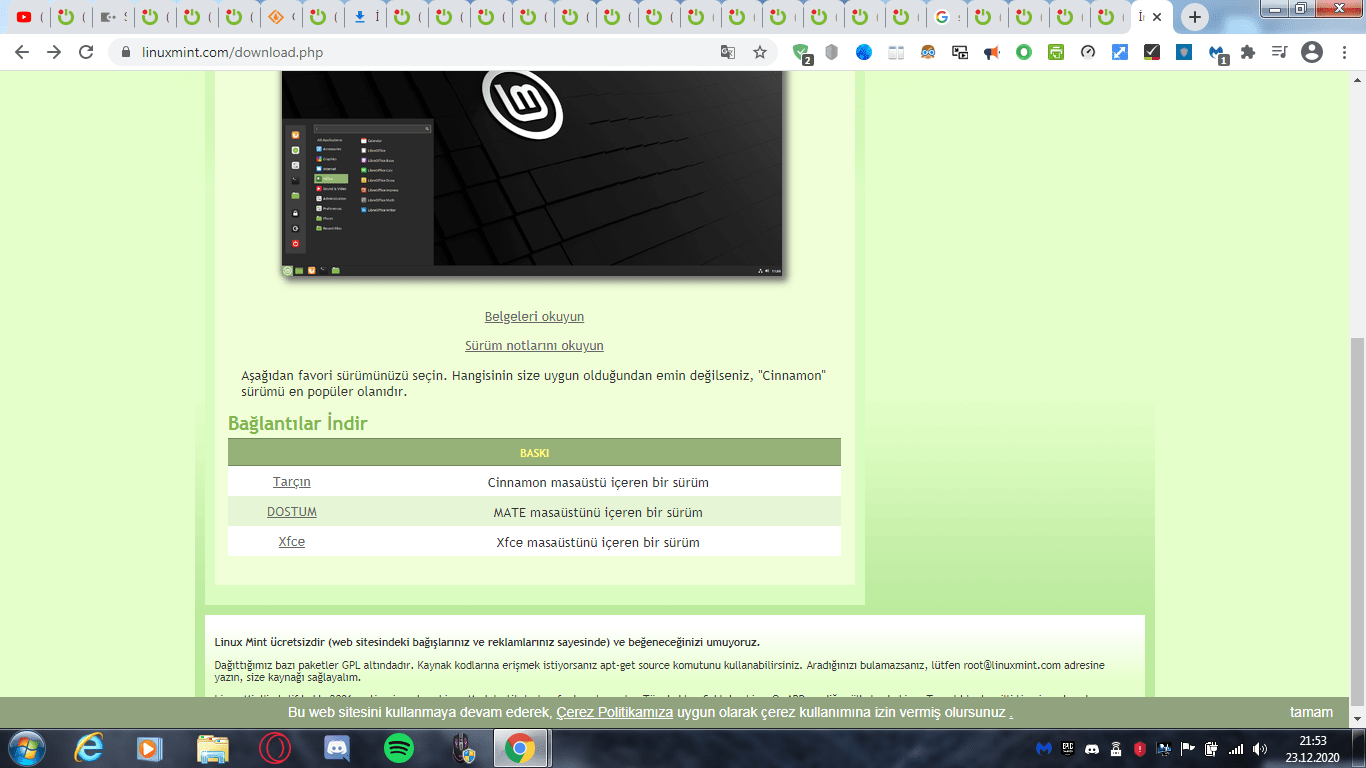Bookmark this page with the star icon

click(760, 52)
